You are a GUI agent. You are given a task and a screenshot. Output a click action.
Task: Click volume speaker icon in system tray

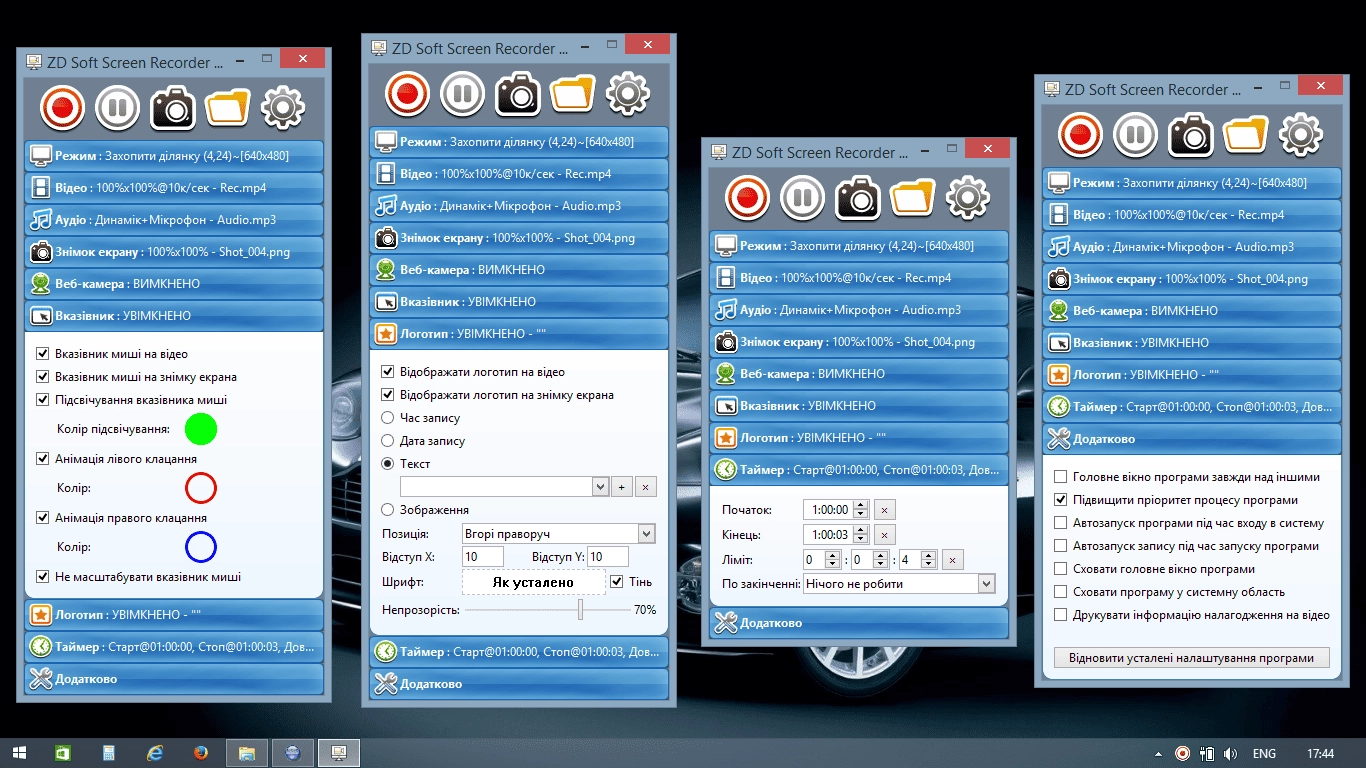pyautogui.click(x=1230, y=753)
